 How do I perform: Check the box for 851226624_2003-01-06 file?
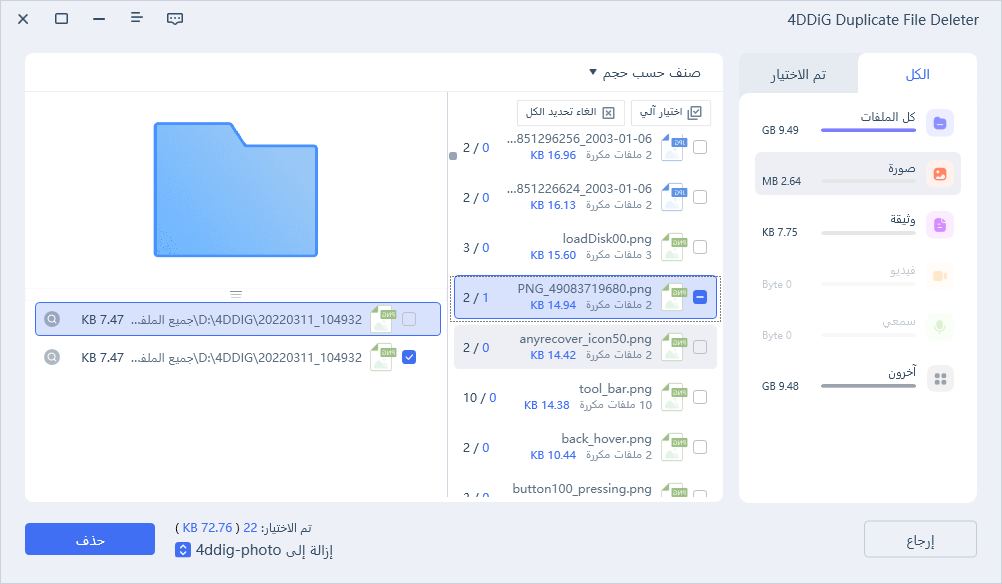[700, 197]
